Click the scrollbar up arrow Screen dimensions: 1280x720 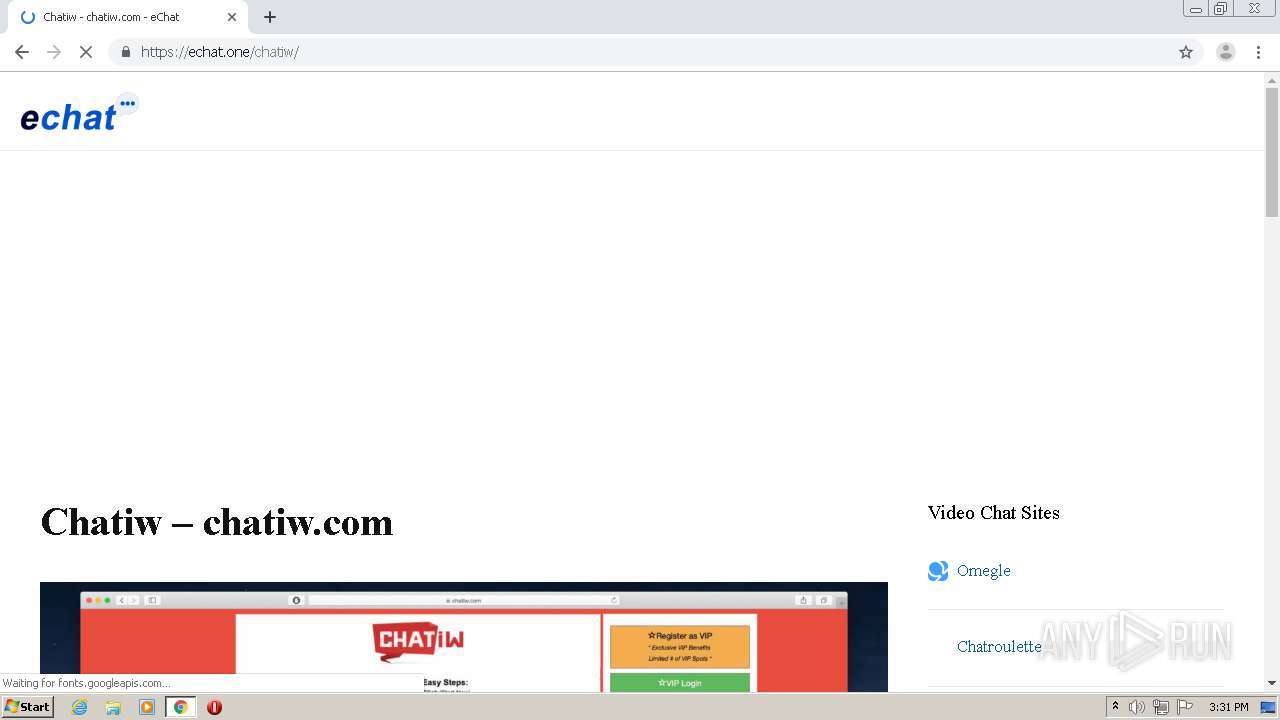[x=1272, y=80]
